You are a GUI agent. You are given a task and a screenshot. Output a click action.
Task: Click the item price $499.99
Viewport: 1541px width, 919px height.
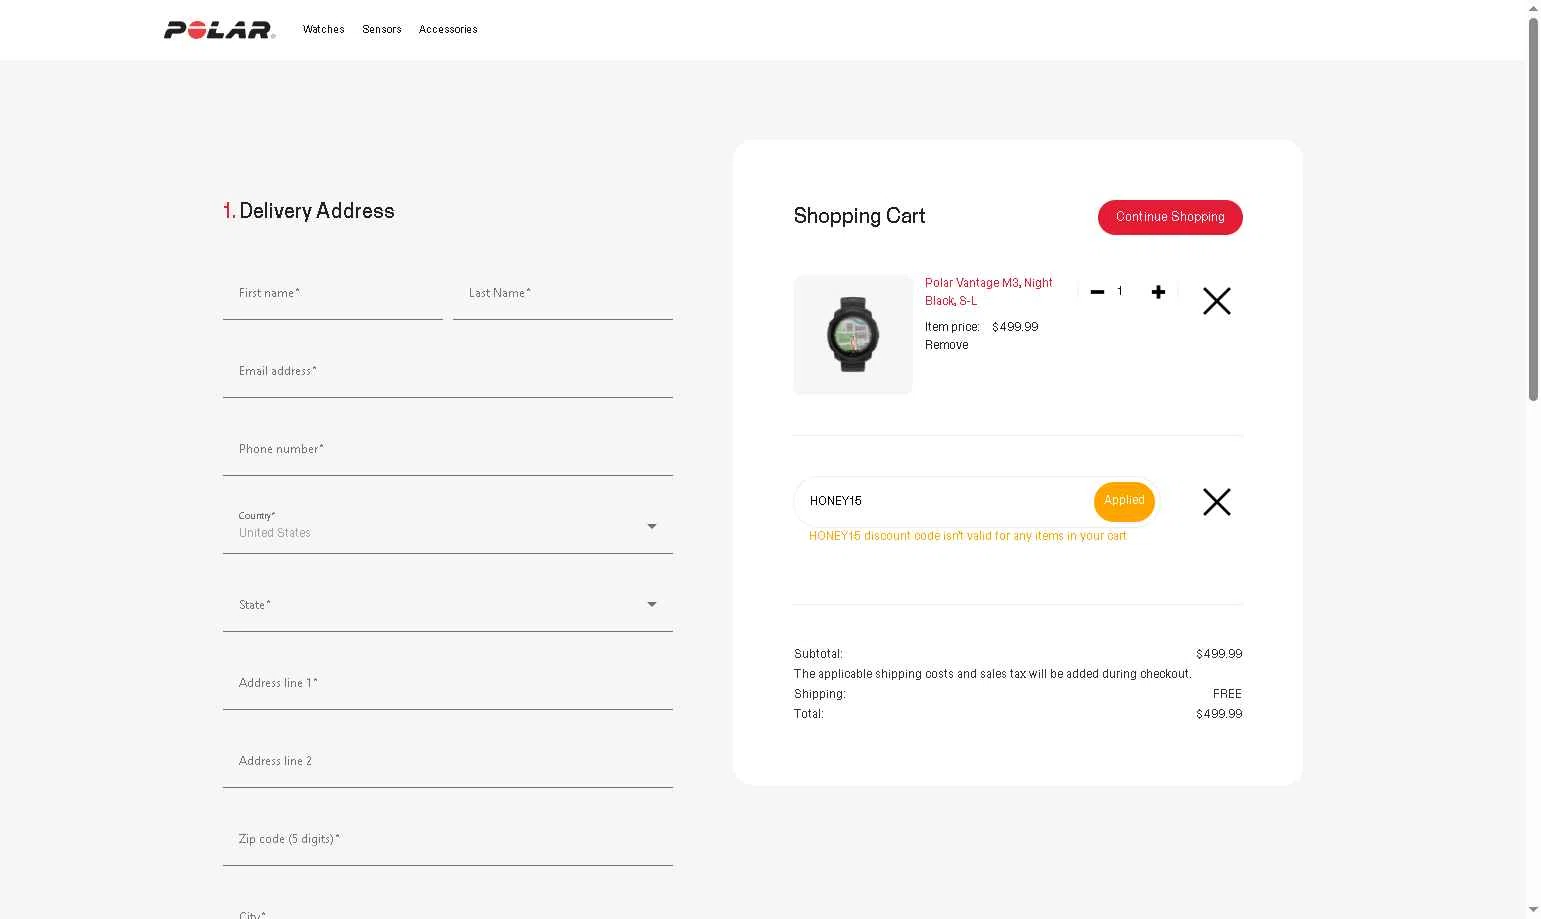[x=1015, y=327]
